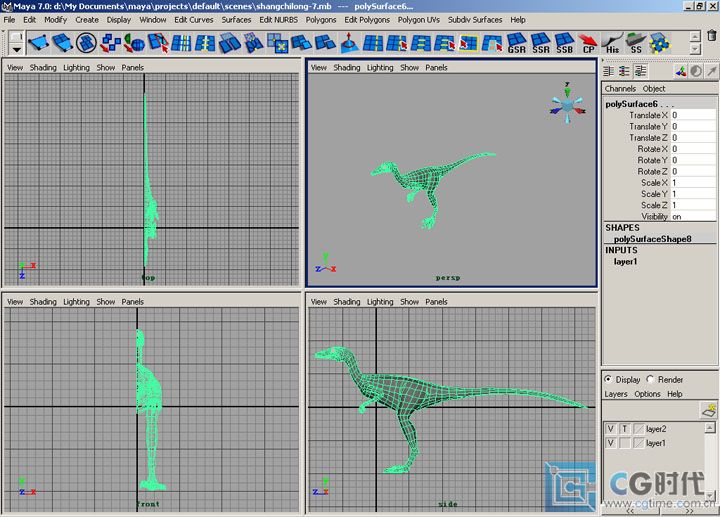Toggle the empty display type box of layer1
The width and height of the screenshot is (720, 517).
tap(624, 443)
